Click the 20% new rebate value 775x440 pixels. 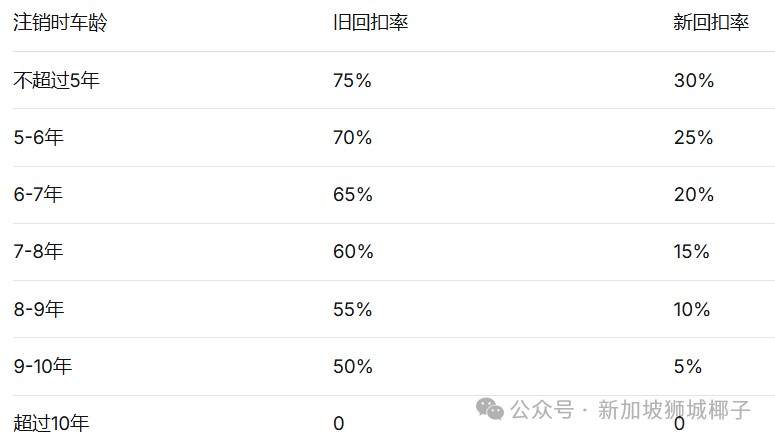coord(693,195)
